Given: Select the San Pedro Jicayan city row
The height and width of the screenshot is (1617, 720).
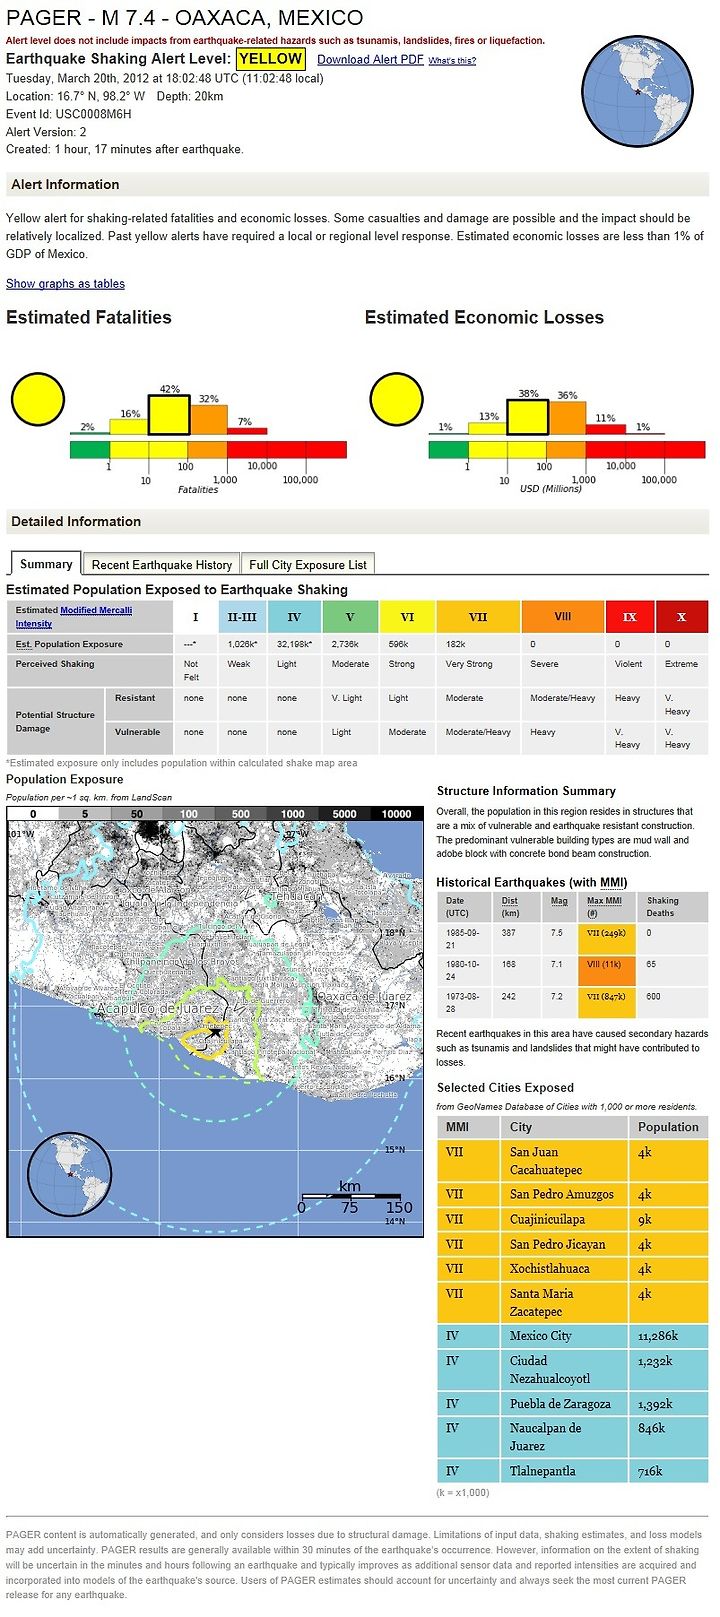Looking at the screenshot, I should click(x=573, y=1244).
